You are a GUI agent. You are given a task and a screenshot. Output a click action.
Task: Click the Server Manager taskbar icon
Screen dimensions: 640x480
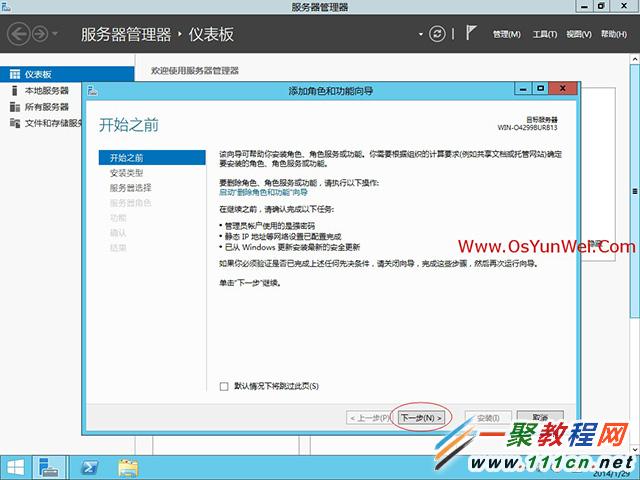[x=49, y=468]
